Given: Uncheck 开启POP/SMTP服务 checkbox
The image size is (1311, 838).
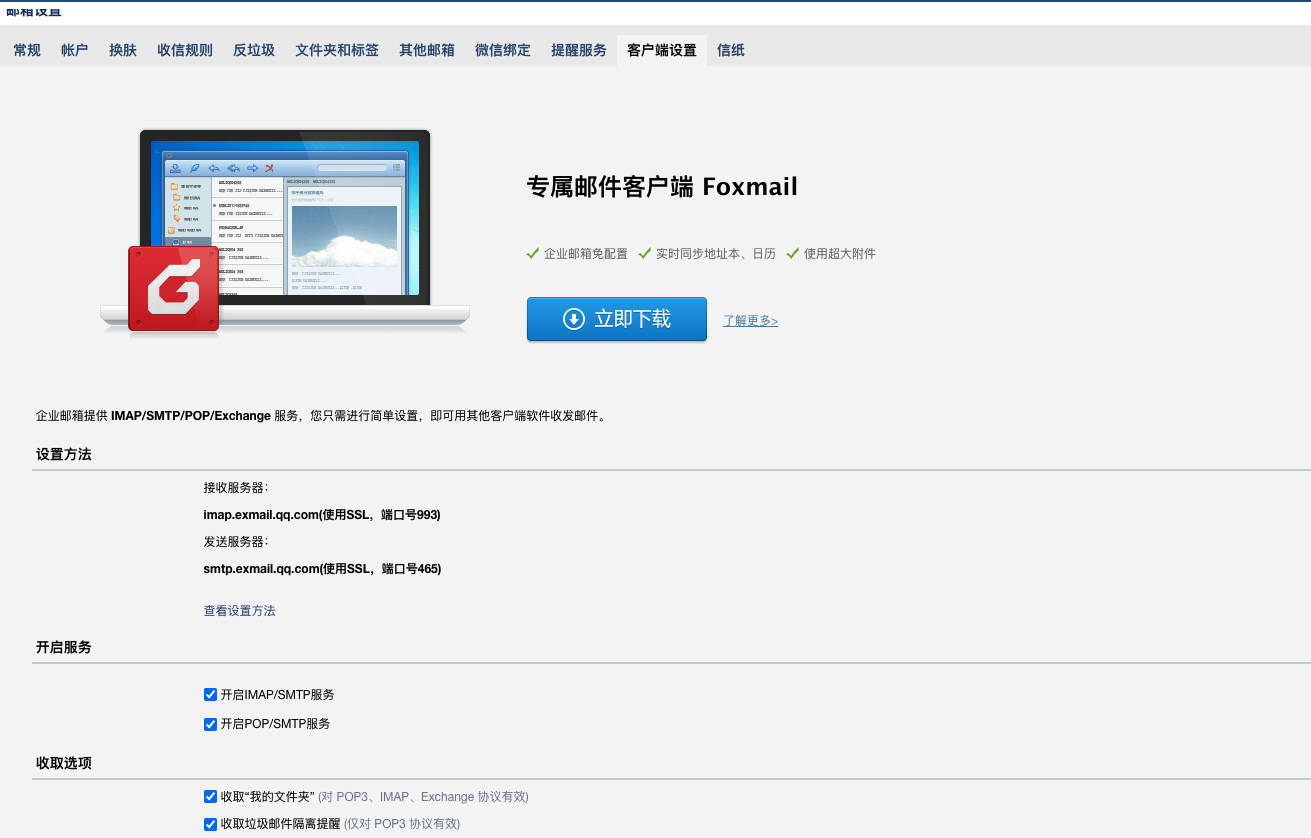Looking at the screenshot, I should [x=210, y=724].
